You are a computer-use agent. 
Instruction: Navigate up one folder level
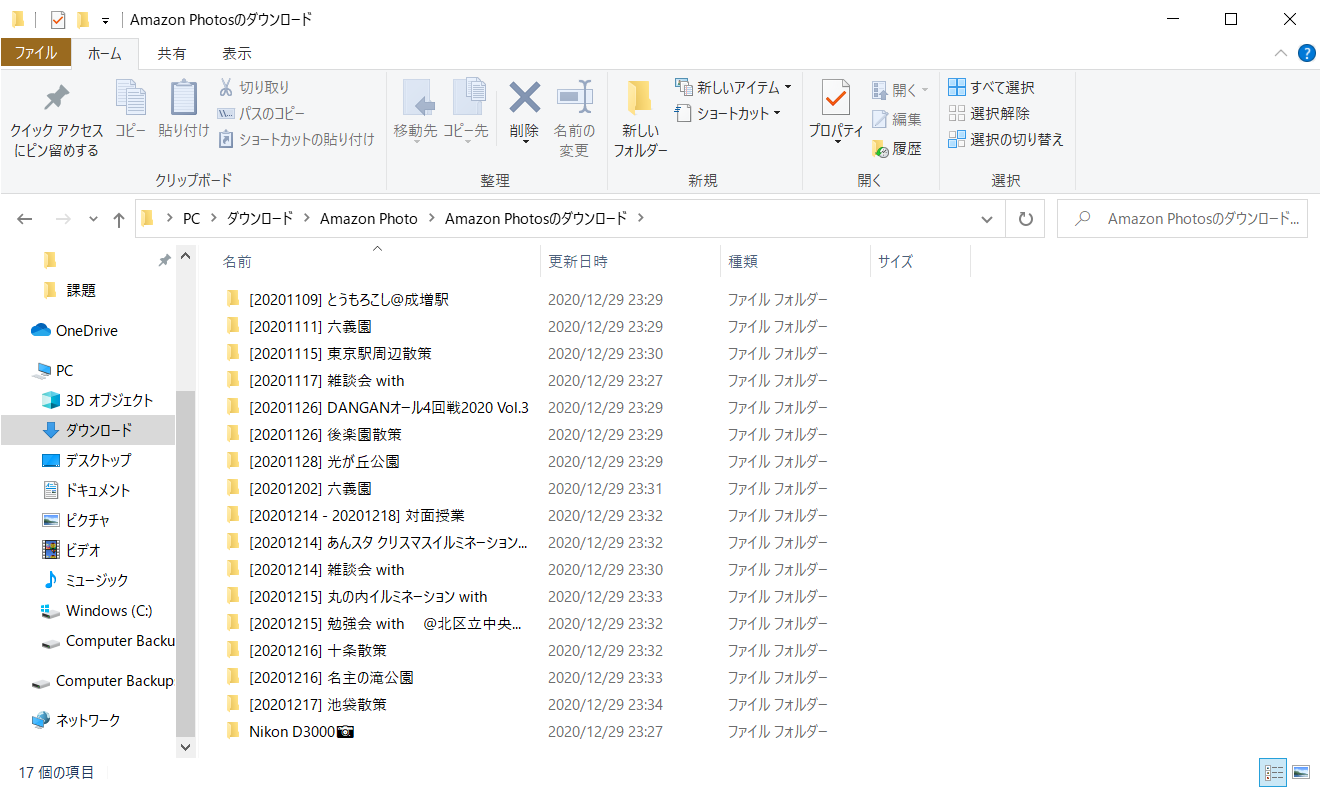tap(119, 219)
